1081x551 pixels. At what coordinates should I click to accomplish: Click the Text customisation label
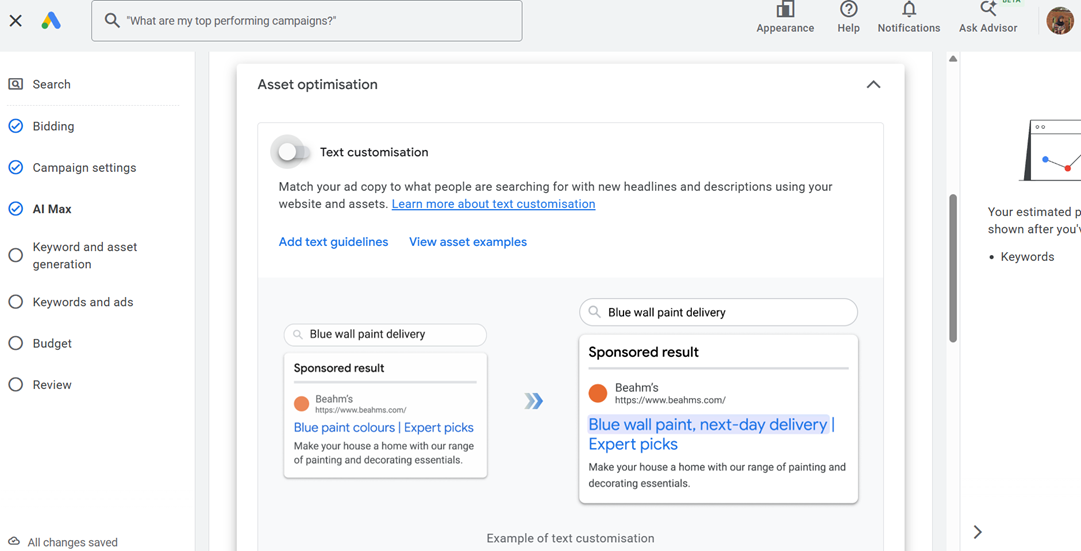(374, 152)
